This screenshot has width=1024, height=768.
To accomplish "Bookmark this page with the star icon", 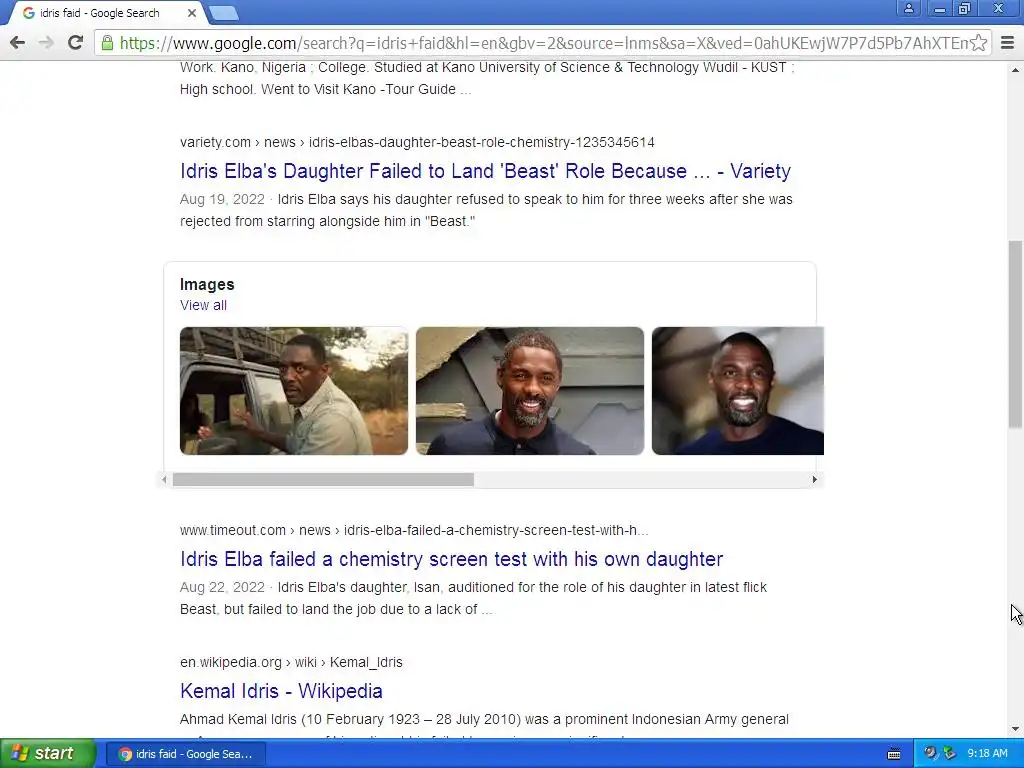I will (978, 43).
